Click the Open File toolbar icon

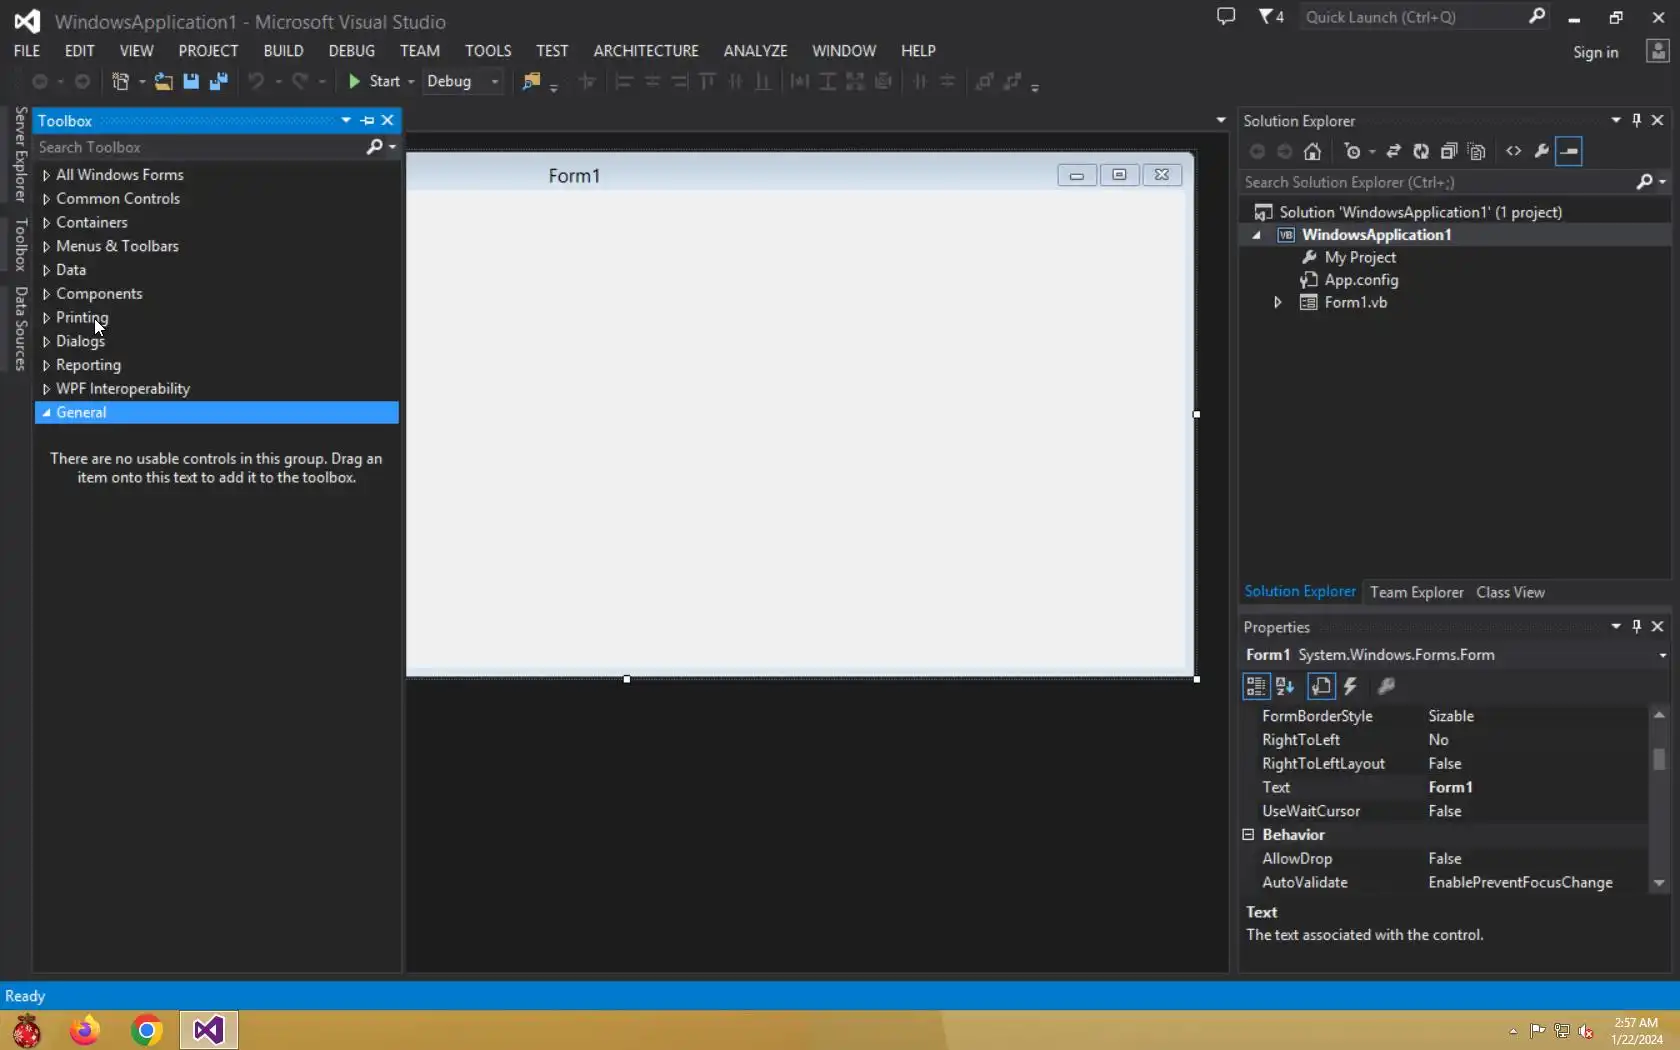[x=163, y=82]
